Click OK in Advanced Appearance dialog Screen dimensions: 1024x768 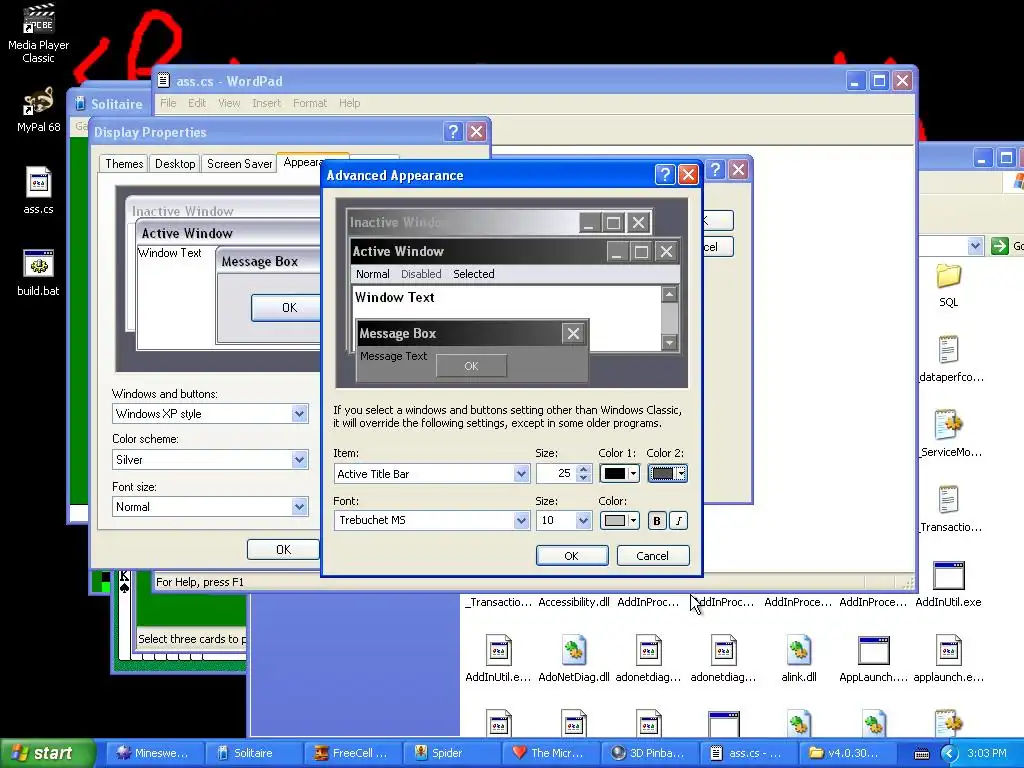pos(571,556)
